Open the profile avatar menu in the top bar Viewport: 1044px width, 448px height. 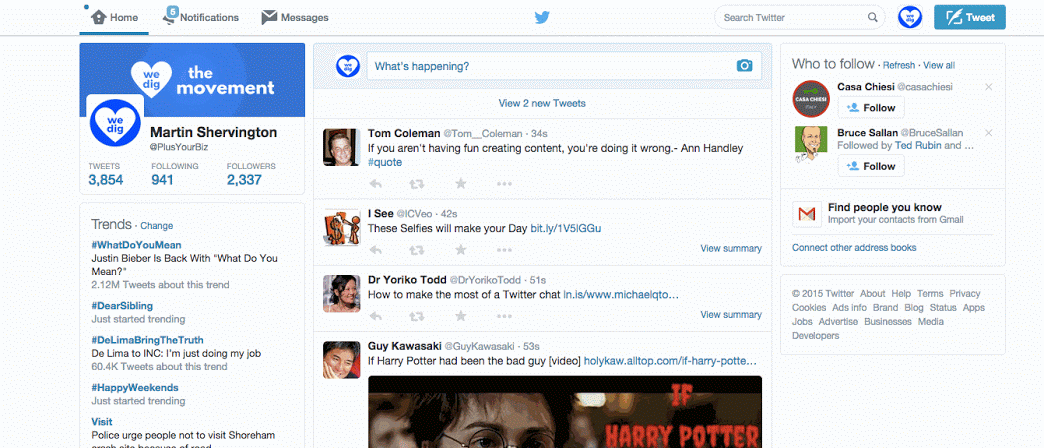click(x=910, y=17)
